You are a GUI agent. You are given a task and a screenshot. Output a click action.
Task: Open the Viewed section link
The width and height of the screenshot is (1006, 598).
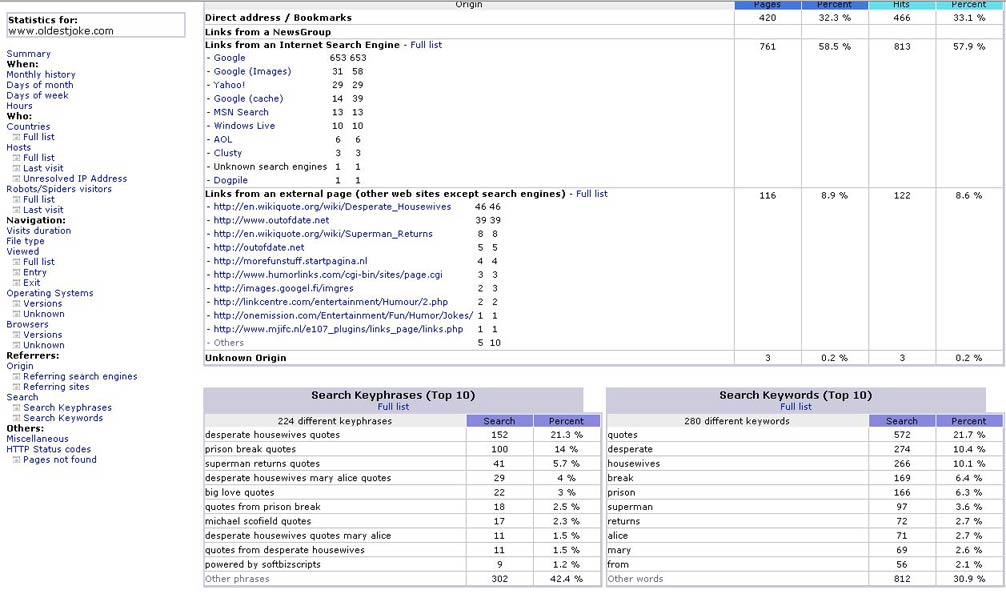(22, 252)
